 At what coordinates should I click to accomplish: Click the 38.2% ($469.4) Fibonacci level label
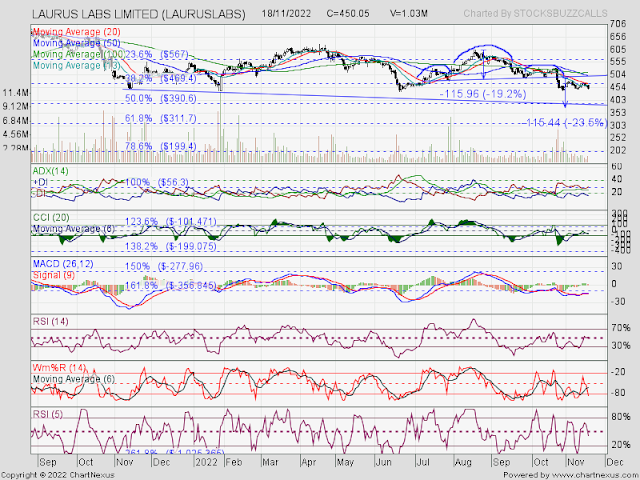pyautogui.click(x=160, y=78)
